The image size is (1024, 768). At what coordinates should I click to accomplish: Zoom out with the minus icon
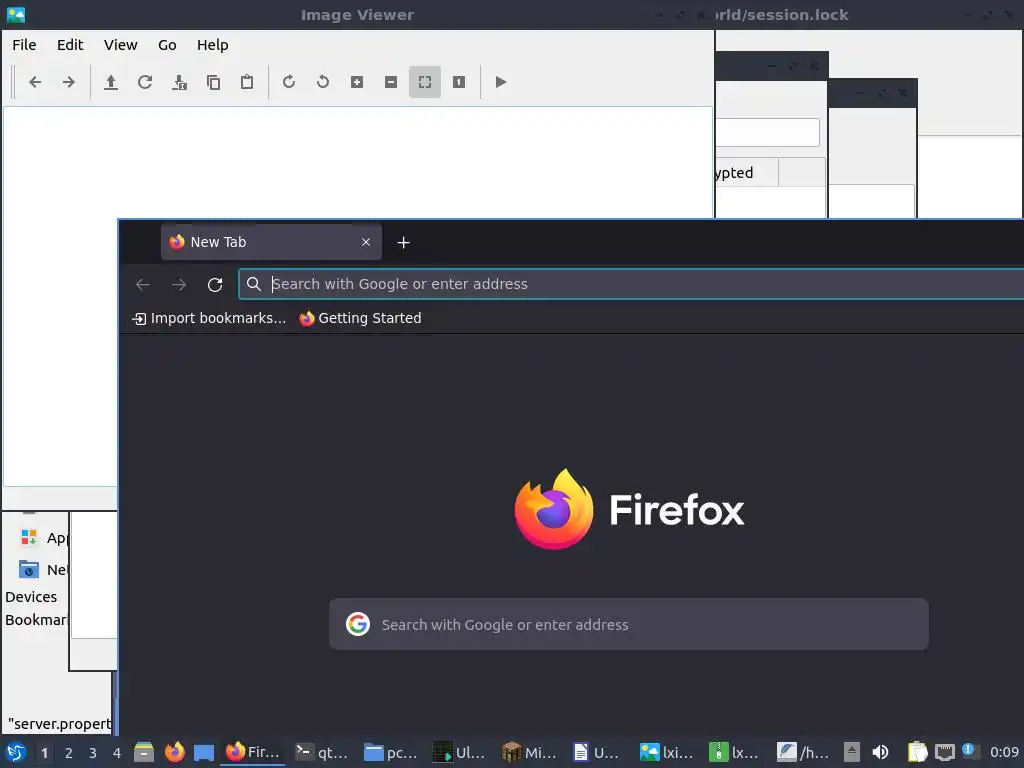point(391,82)
